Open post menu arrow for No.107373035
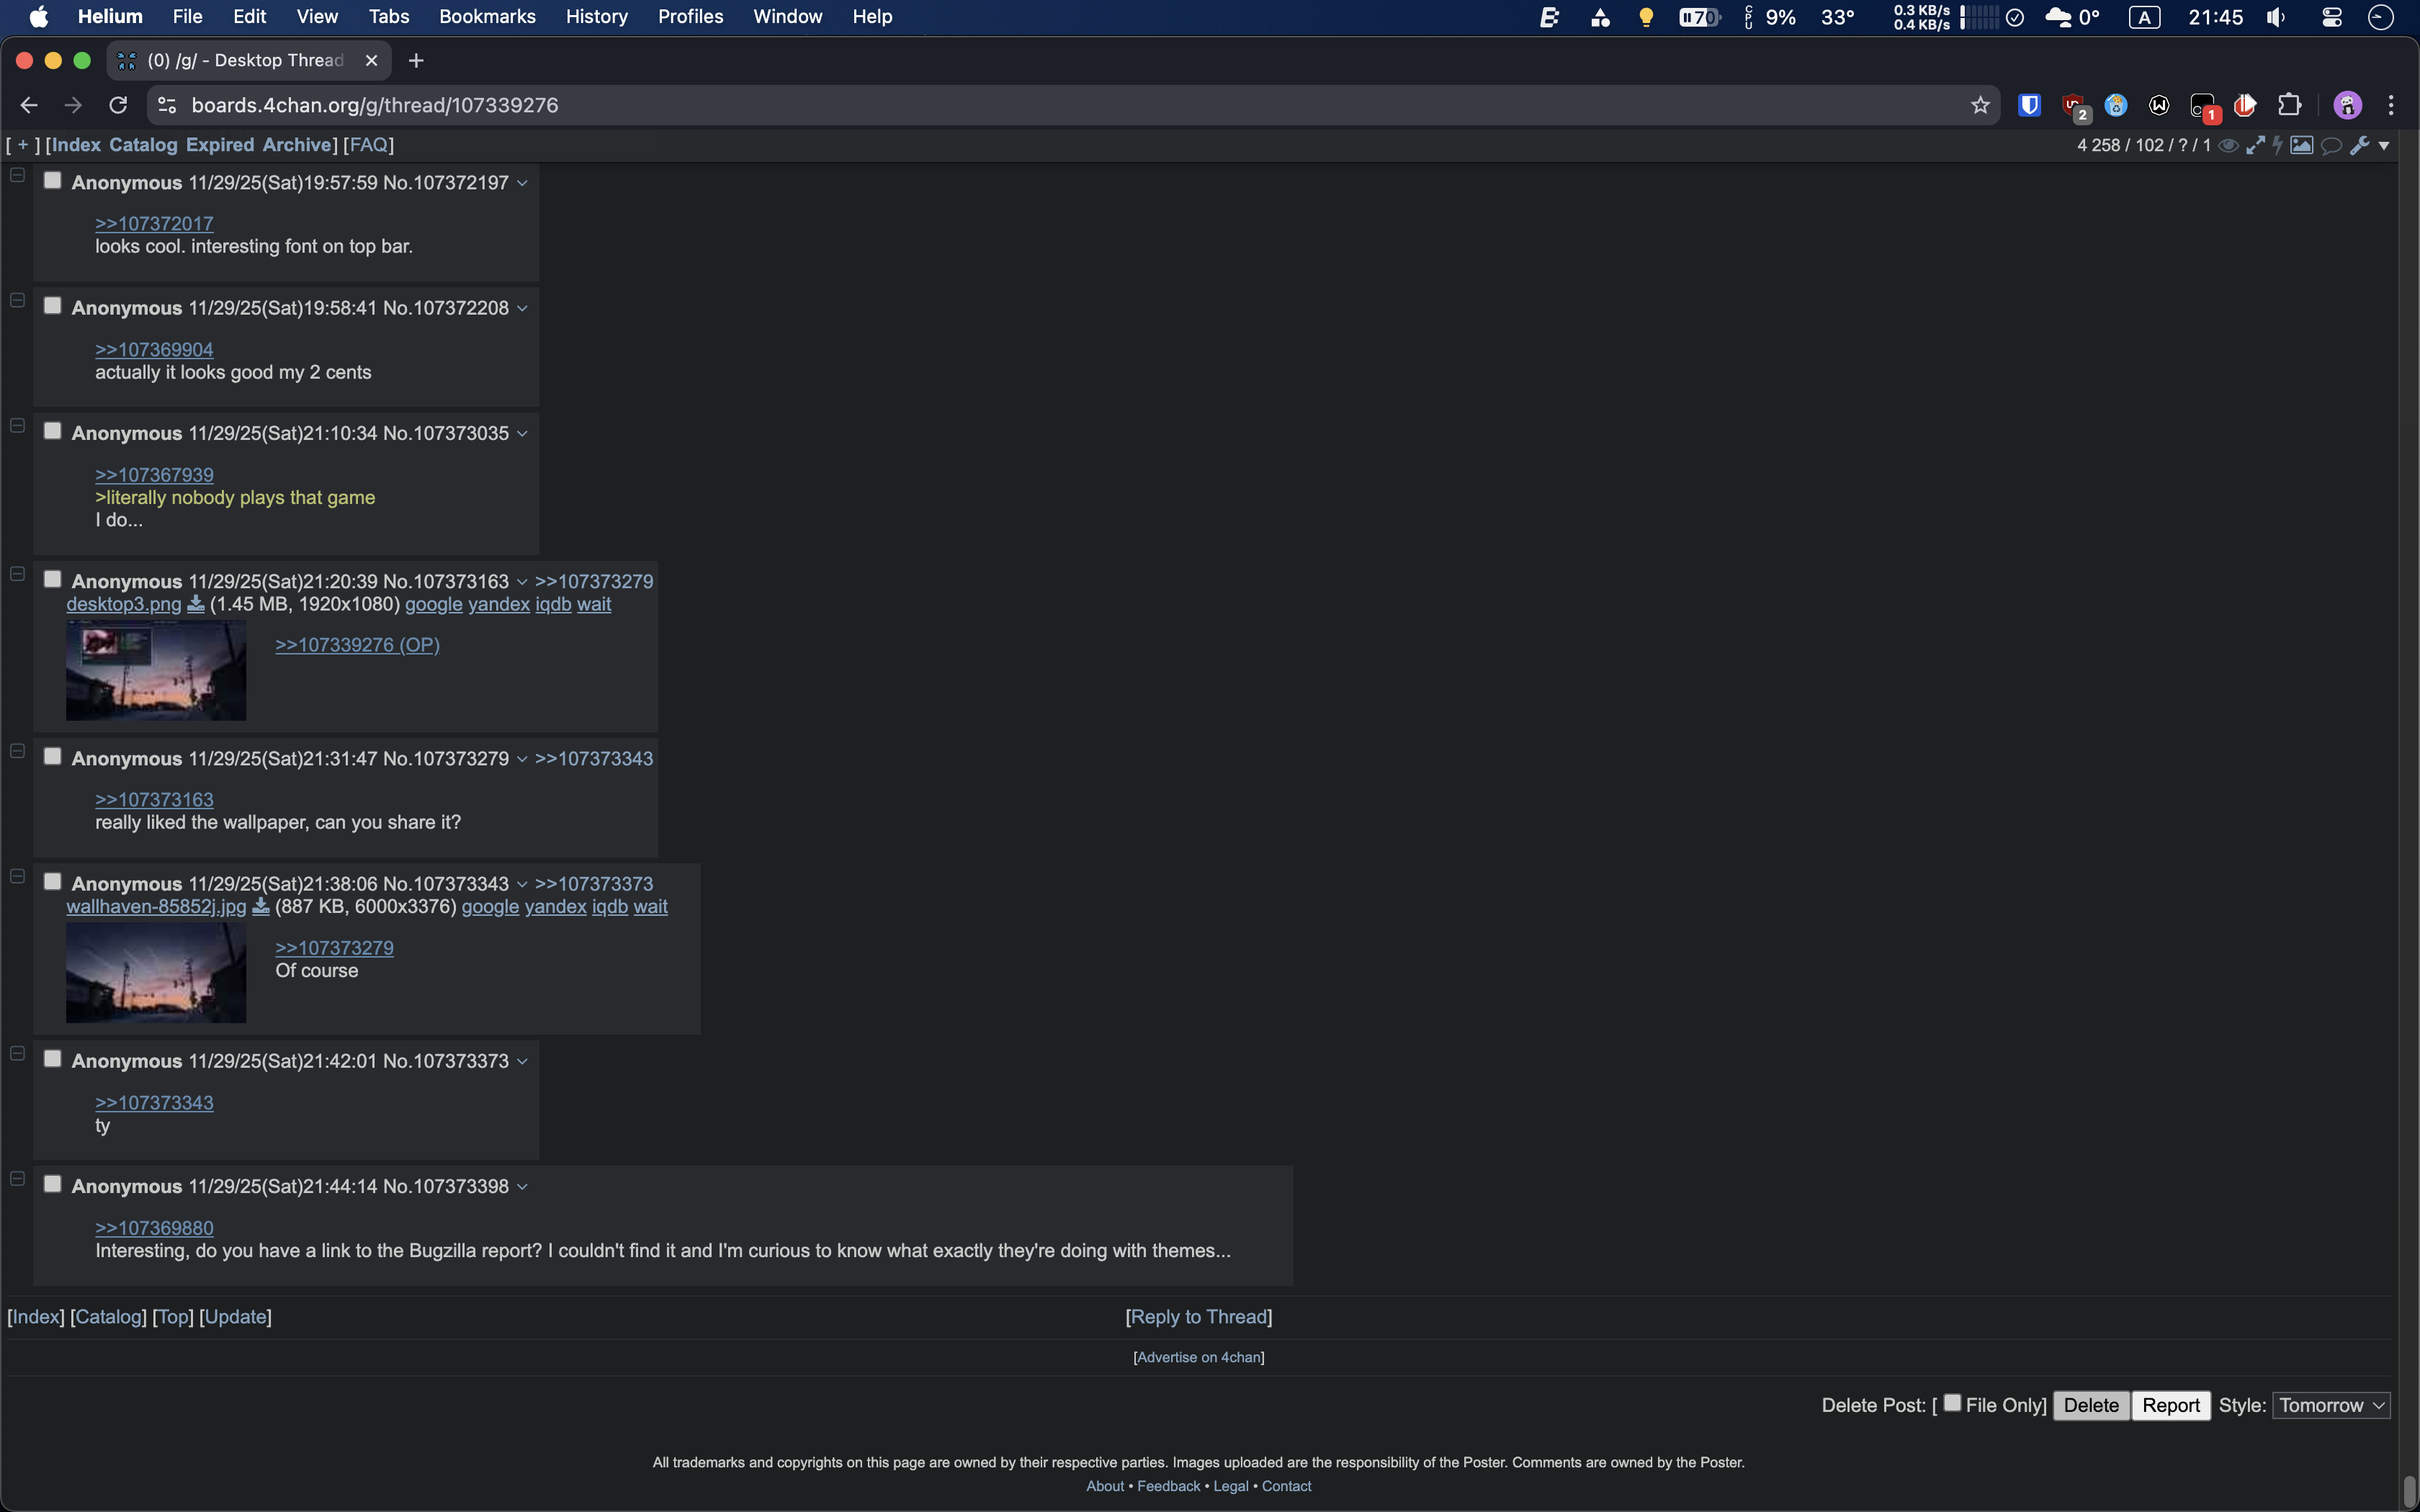2420x1512 pixels. click(522, 434)
